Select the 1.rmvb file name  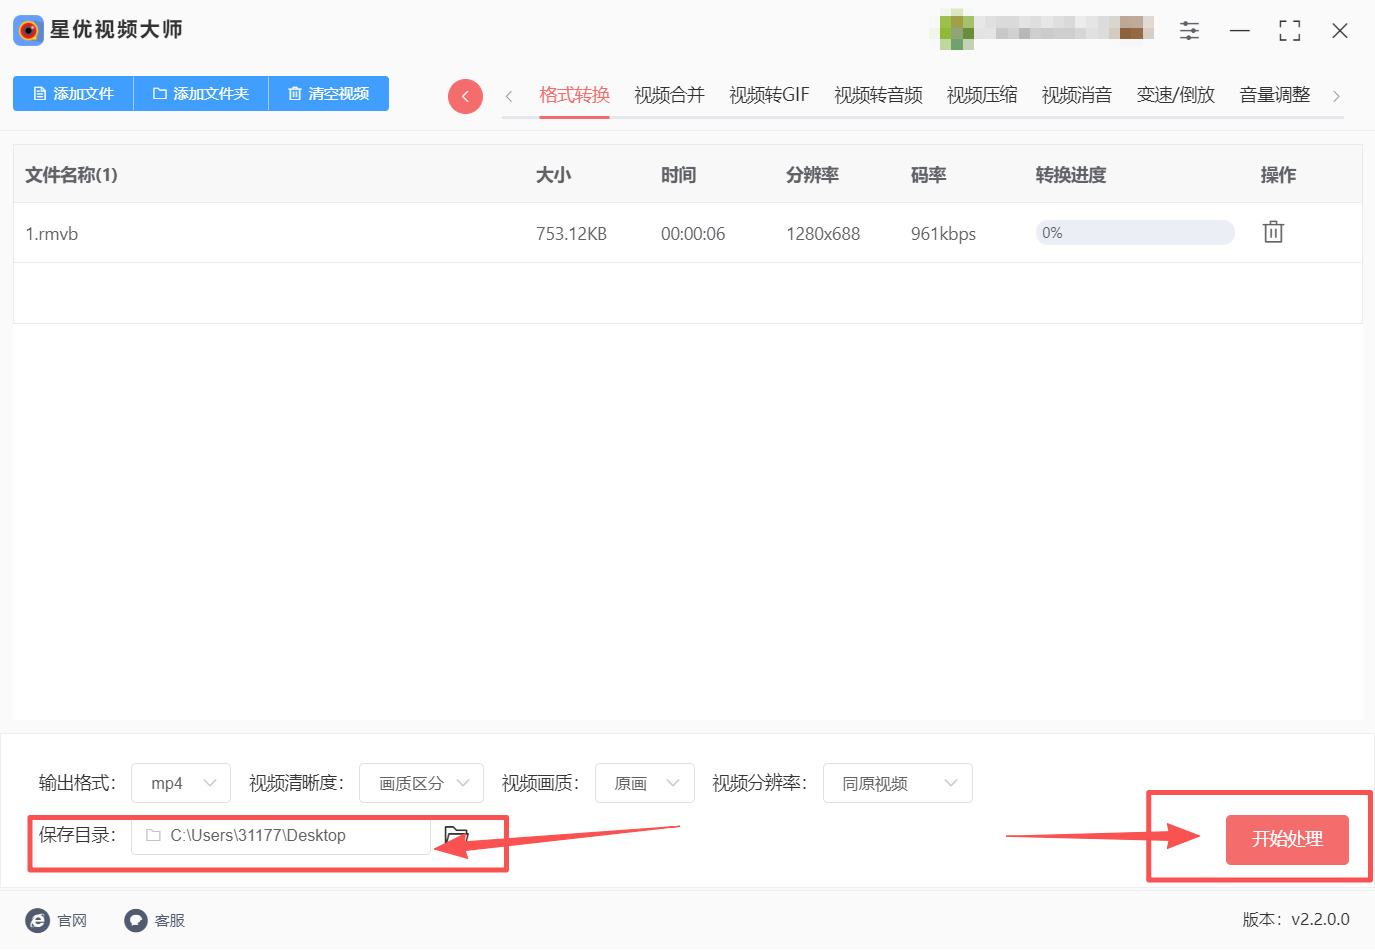52,234
